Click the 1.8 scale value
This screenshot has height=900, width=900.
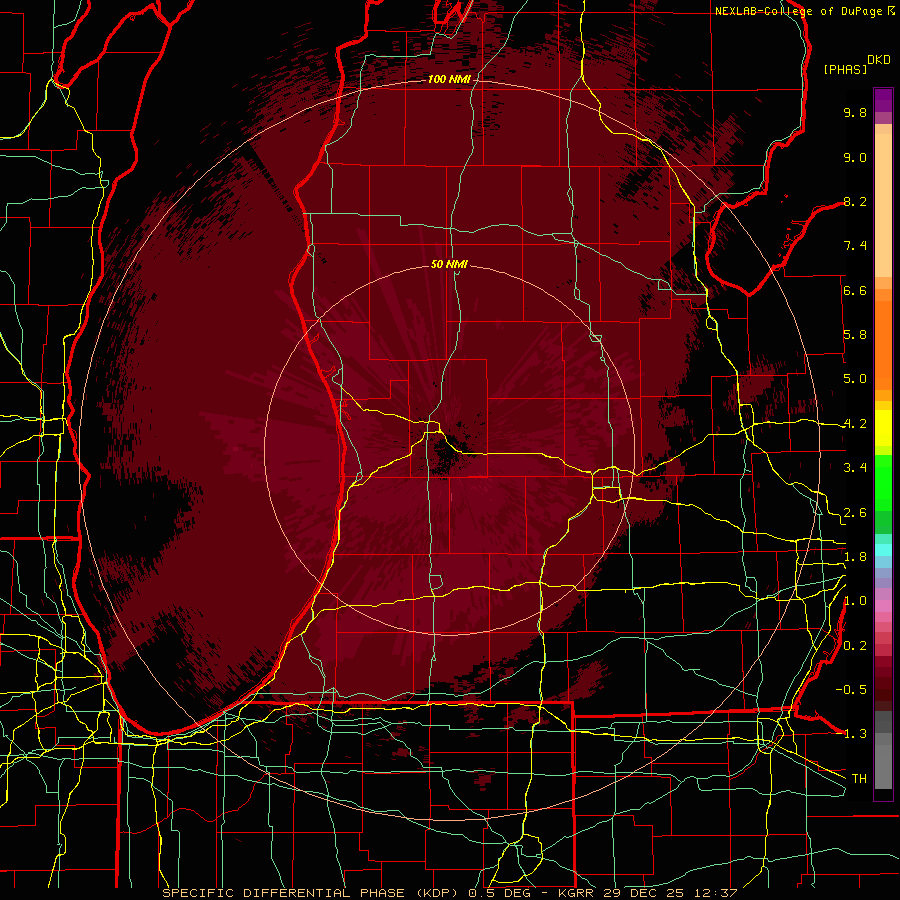tap(855, 557)
